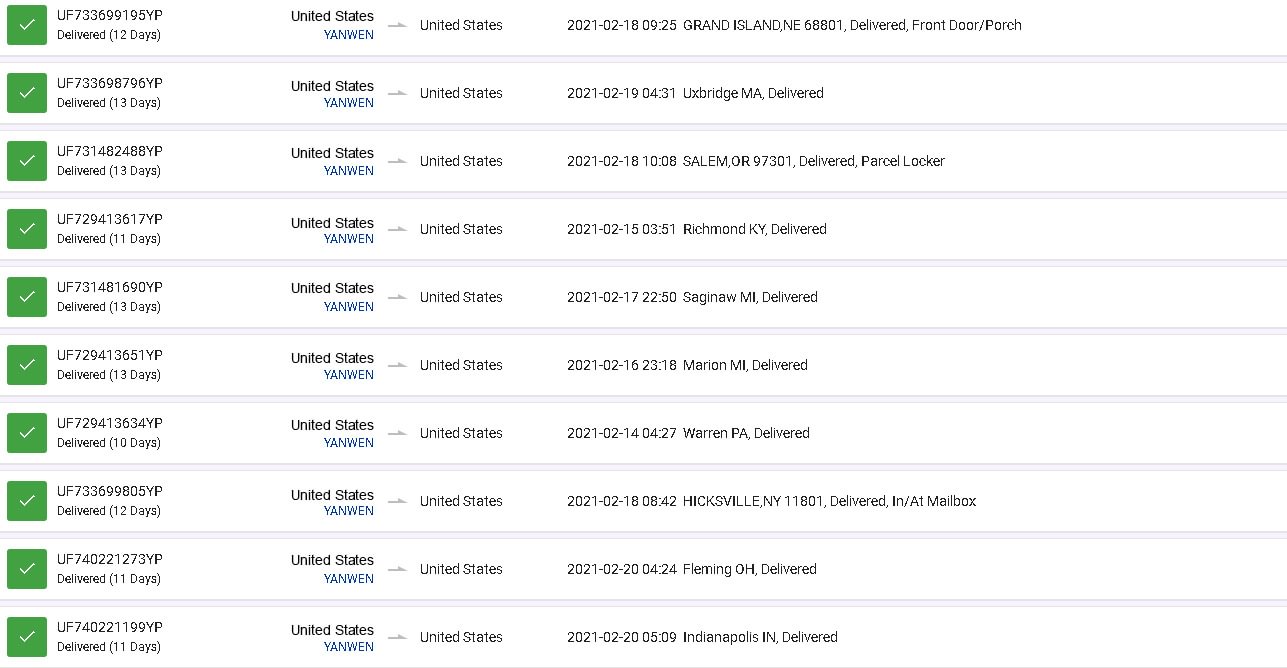Click the green status icon for UF729413617YP
This screenshot has width=1287, height=668.
coord(27,229)
